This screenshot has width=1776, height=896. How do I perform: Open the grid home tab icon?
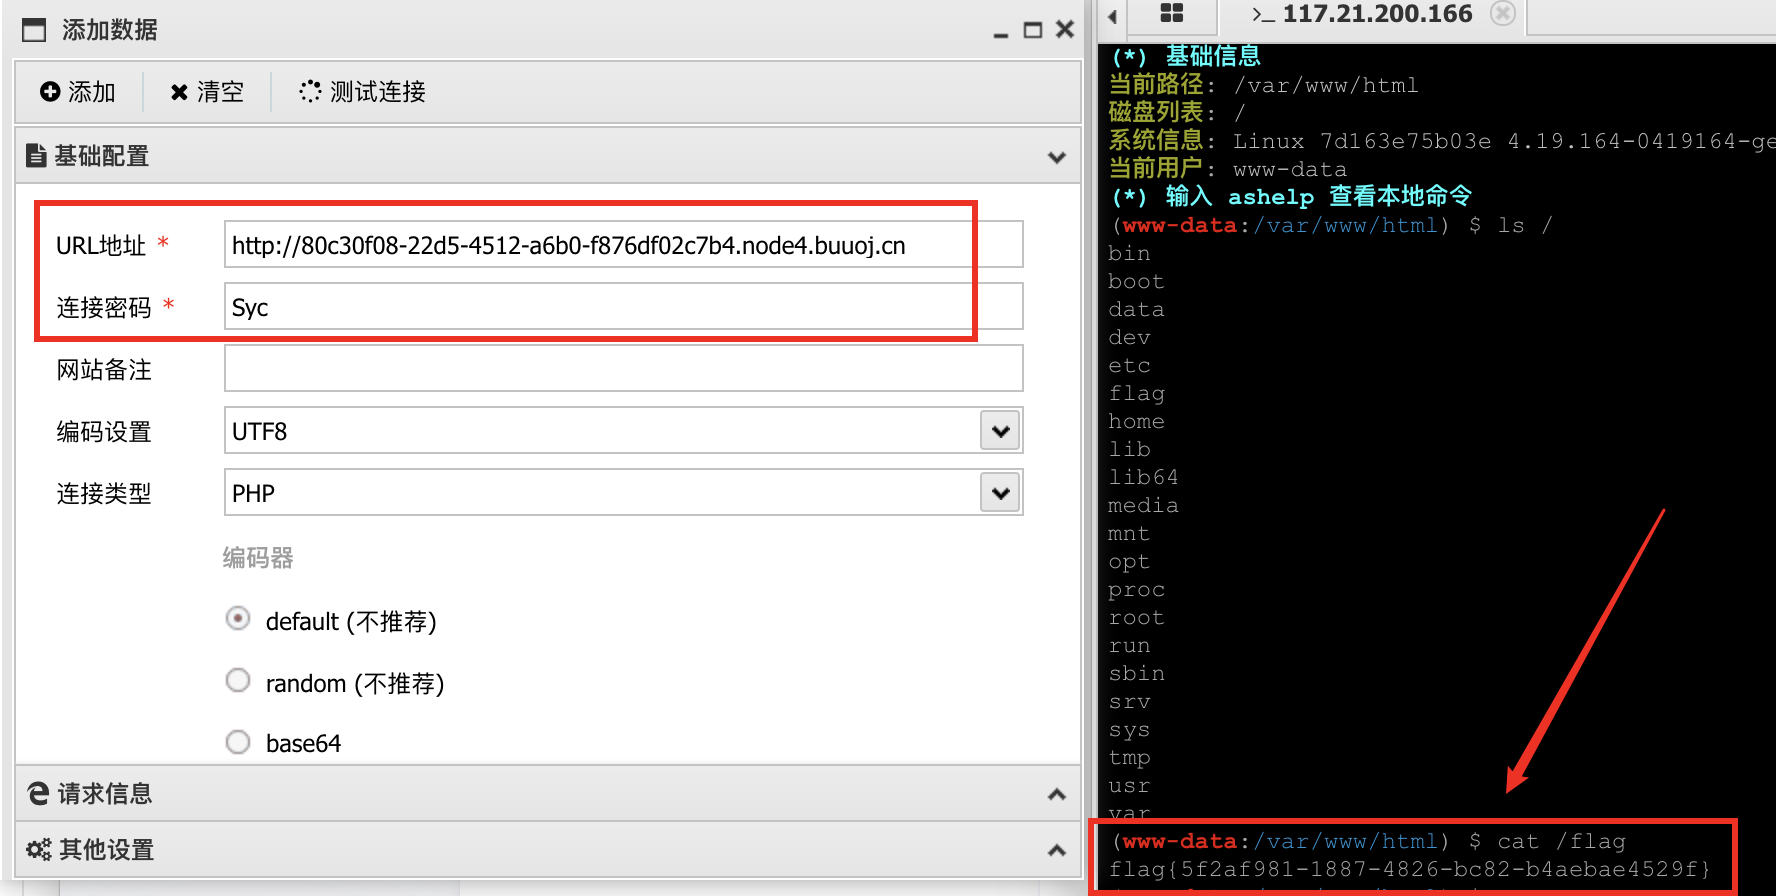1172,13
